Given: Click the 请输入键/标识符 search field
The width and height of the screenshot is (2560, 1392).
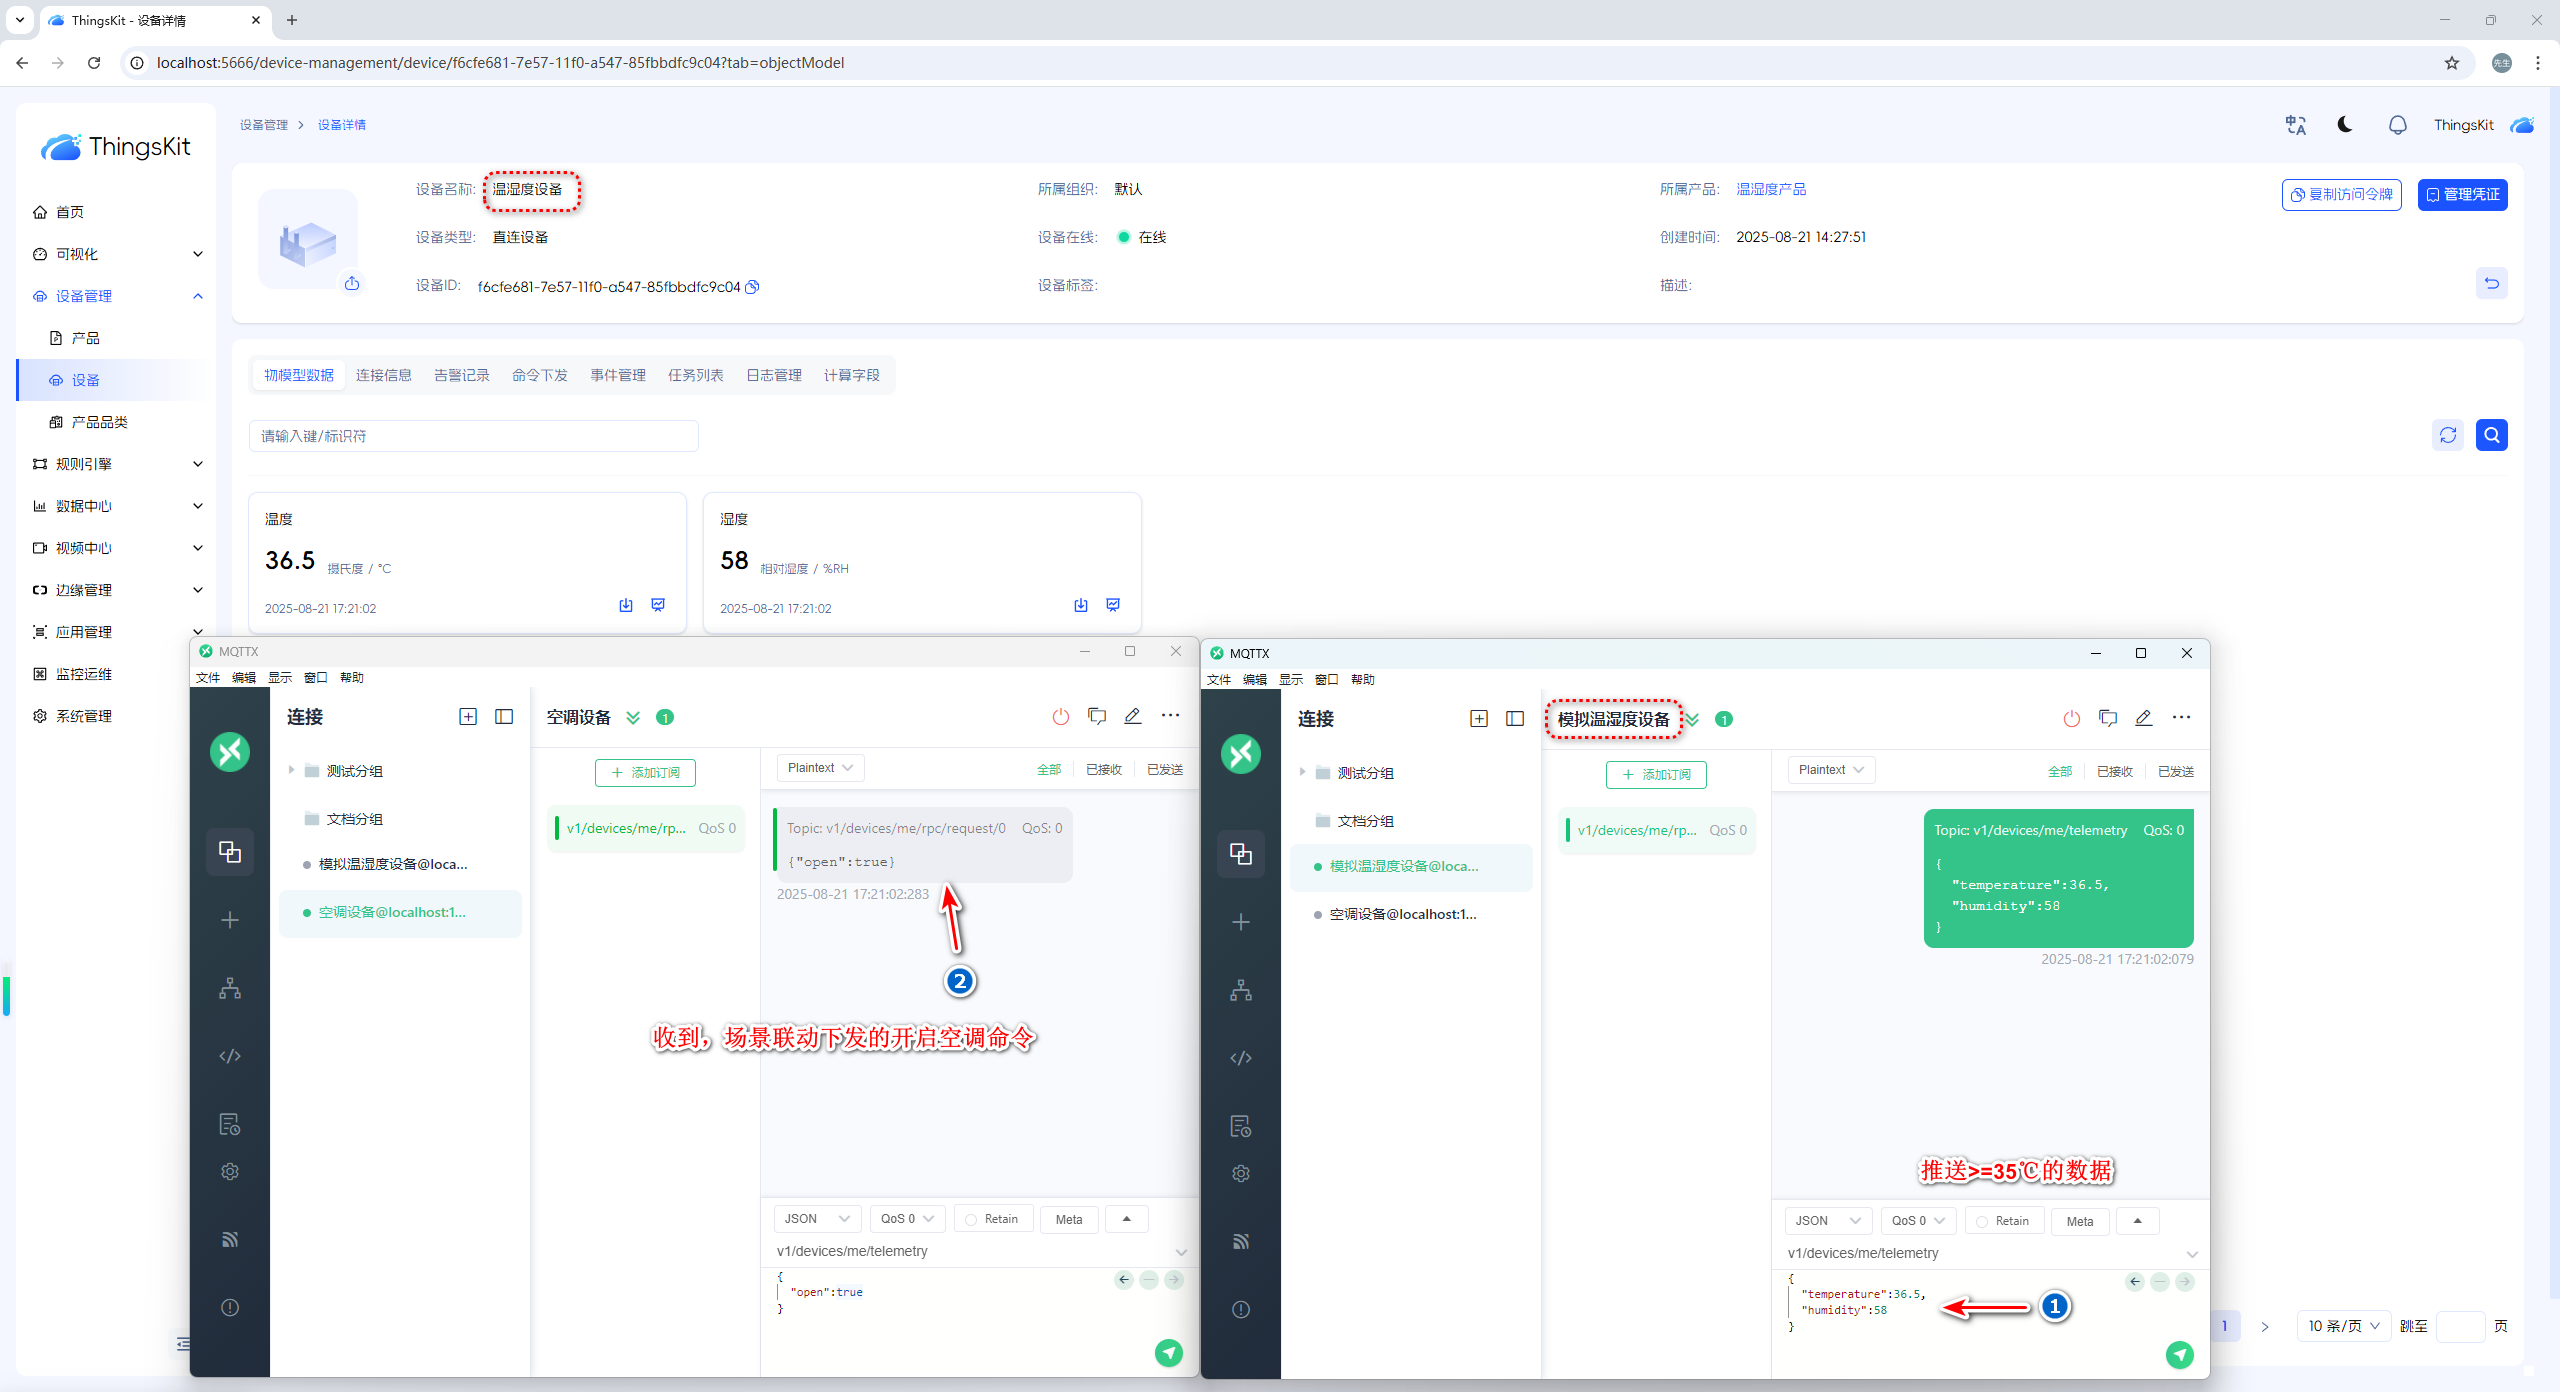Looking at the screenshot, I should (473, 436).
